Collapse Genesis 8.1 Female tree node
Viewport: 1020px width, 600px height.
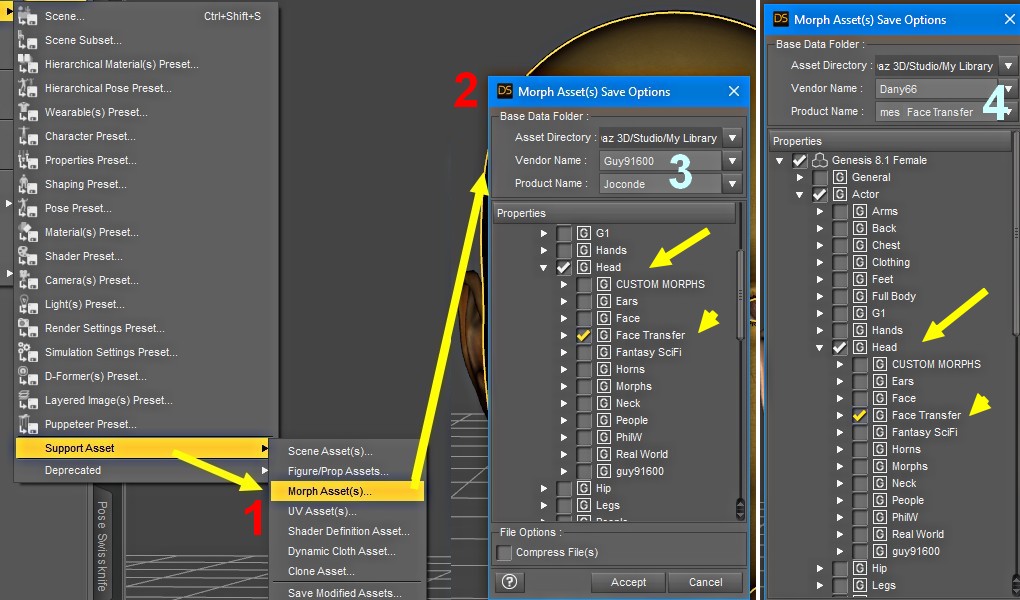point(779,160)
